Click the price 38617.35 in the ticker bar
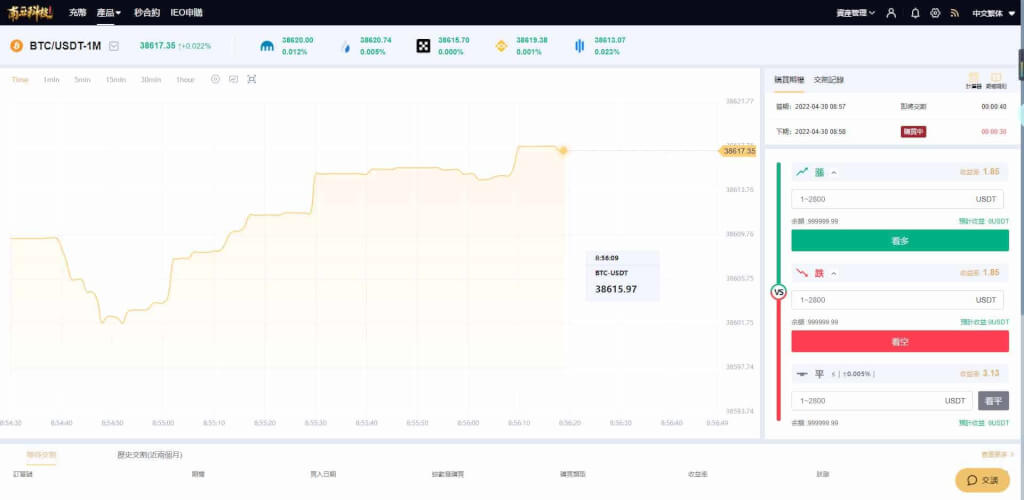The image size is (1024, 500). point(157,46)
